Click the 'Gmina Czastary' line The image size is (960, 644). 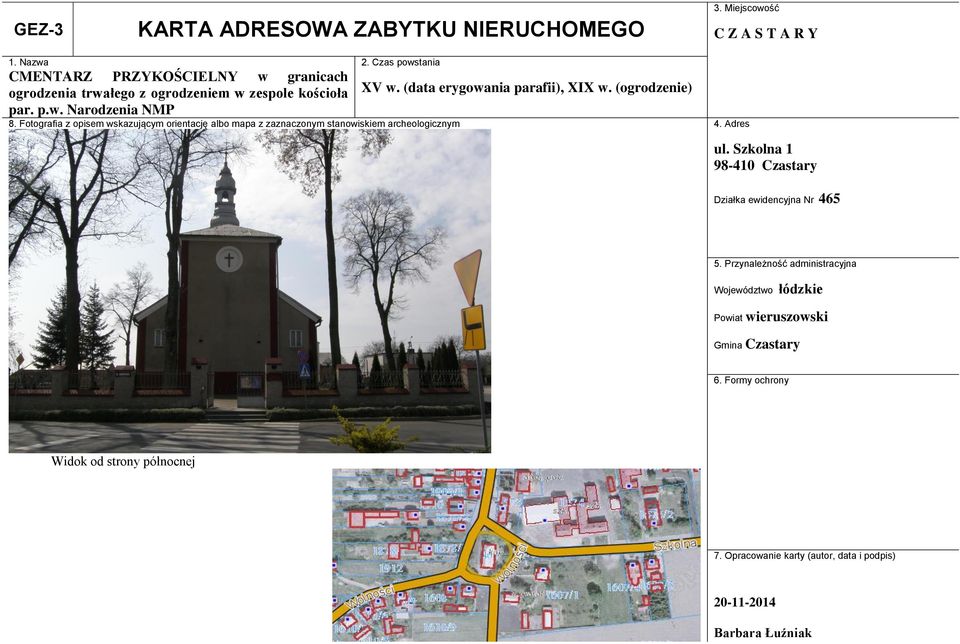click(x=757, y=344)
